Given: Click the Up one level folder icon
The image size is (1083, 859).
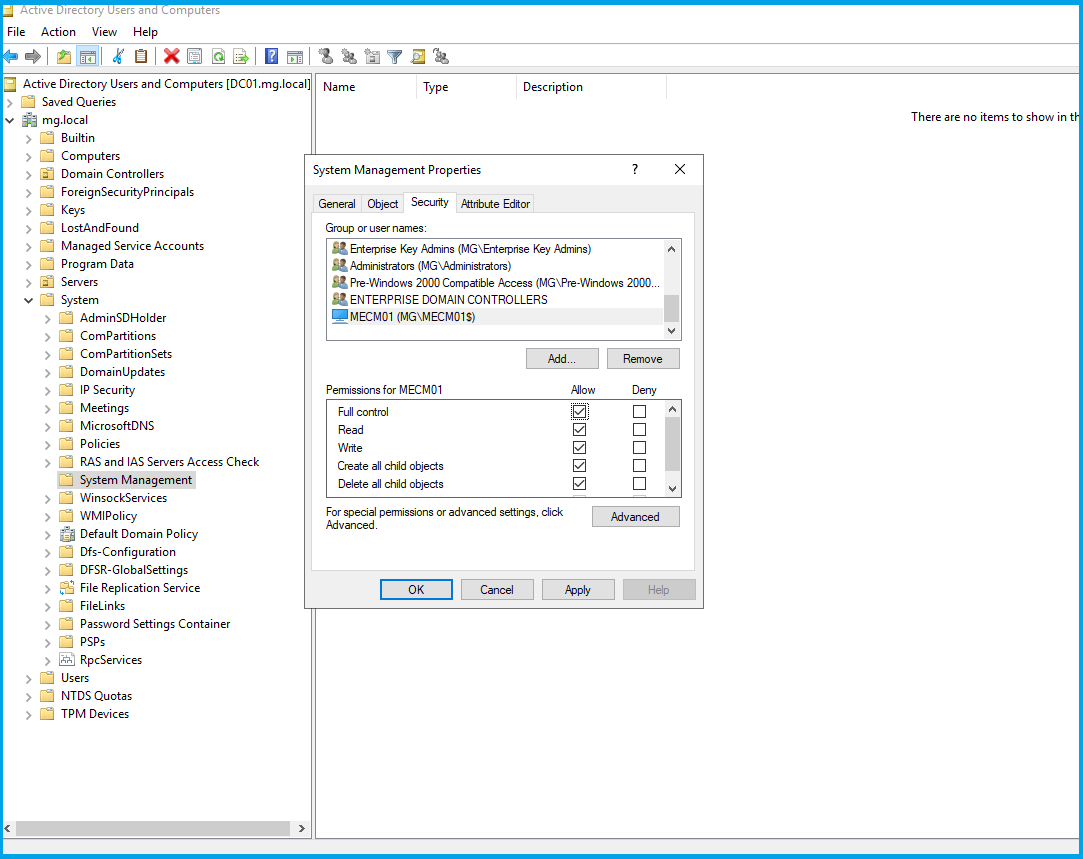Looking at the screenshot, I should (x=64, y=57).
